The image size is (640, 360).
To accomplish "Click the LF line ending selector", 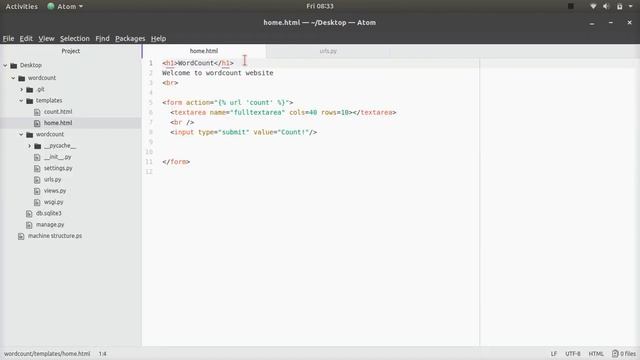I will click(553, 354).
